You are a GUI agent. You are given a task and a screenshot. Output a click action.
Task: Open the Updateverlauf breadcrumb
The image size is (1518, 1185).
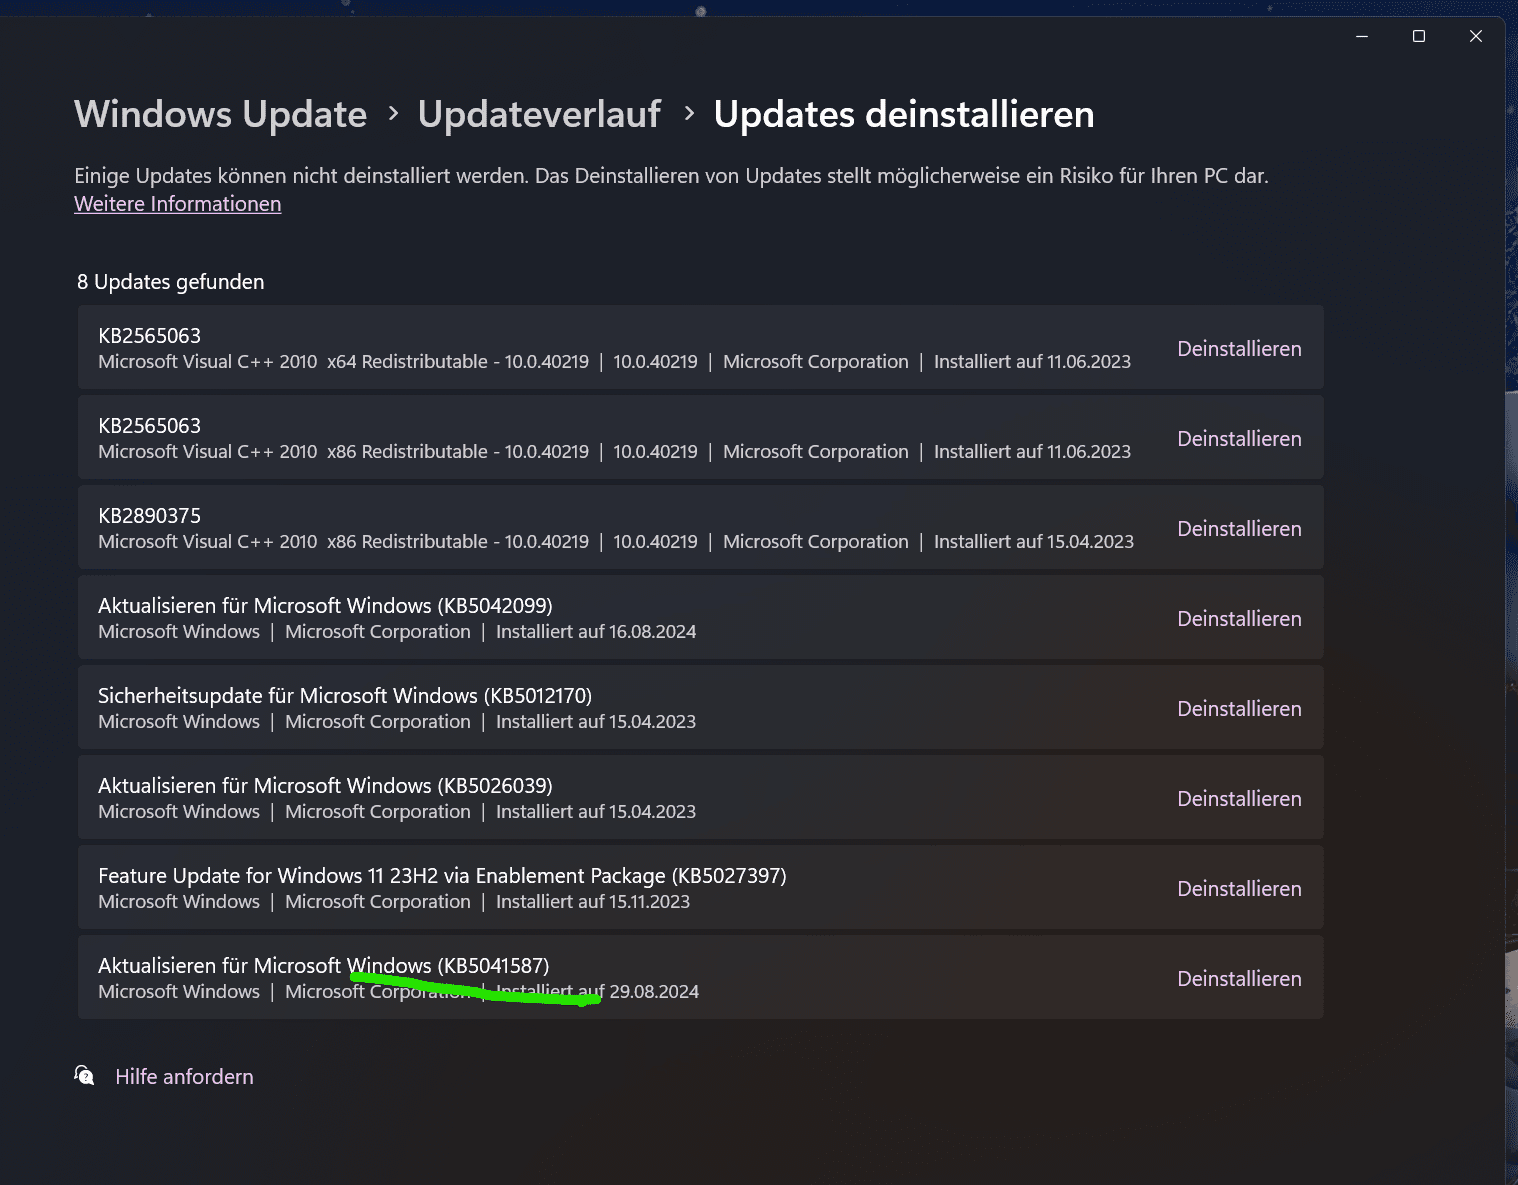539,114
